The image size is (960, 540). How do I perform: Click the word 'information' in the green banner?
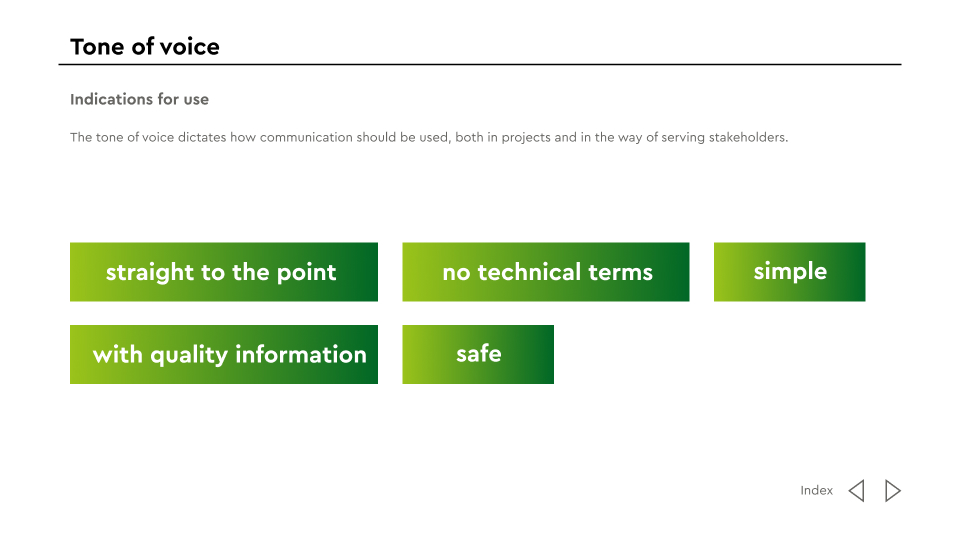coord(301,354)
